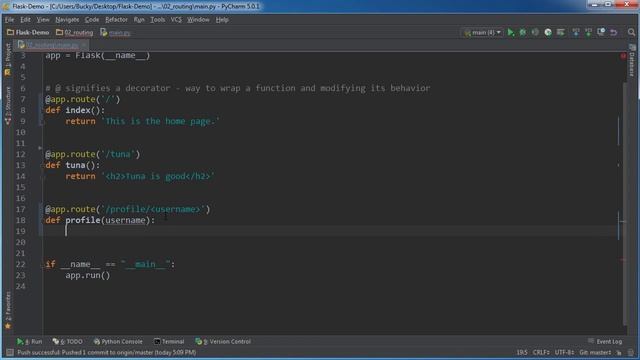This screenshot has height=360, width=640.
Task: Open the Project tool window sidebar button
Action: [x=8, y=60]
